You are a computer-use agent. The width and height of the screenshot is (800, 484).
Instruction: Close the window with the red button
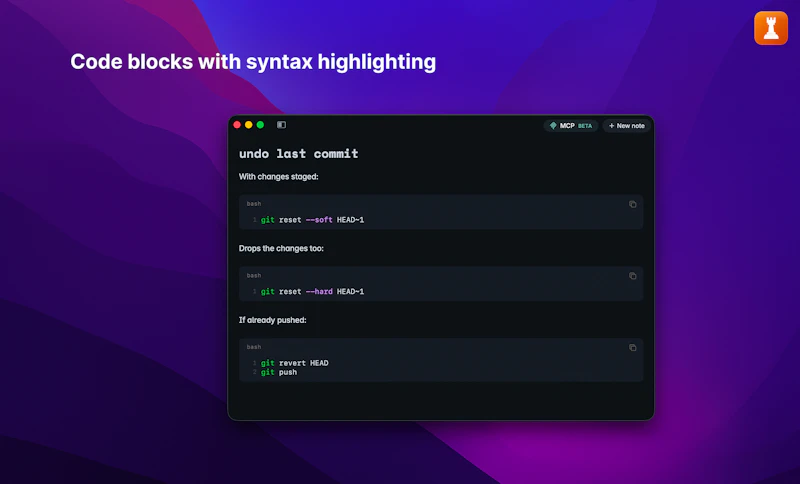(237, 125)
